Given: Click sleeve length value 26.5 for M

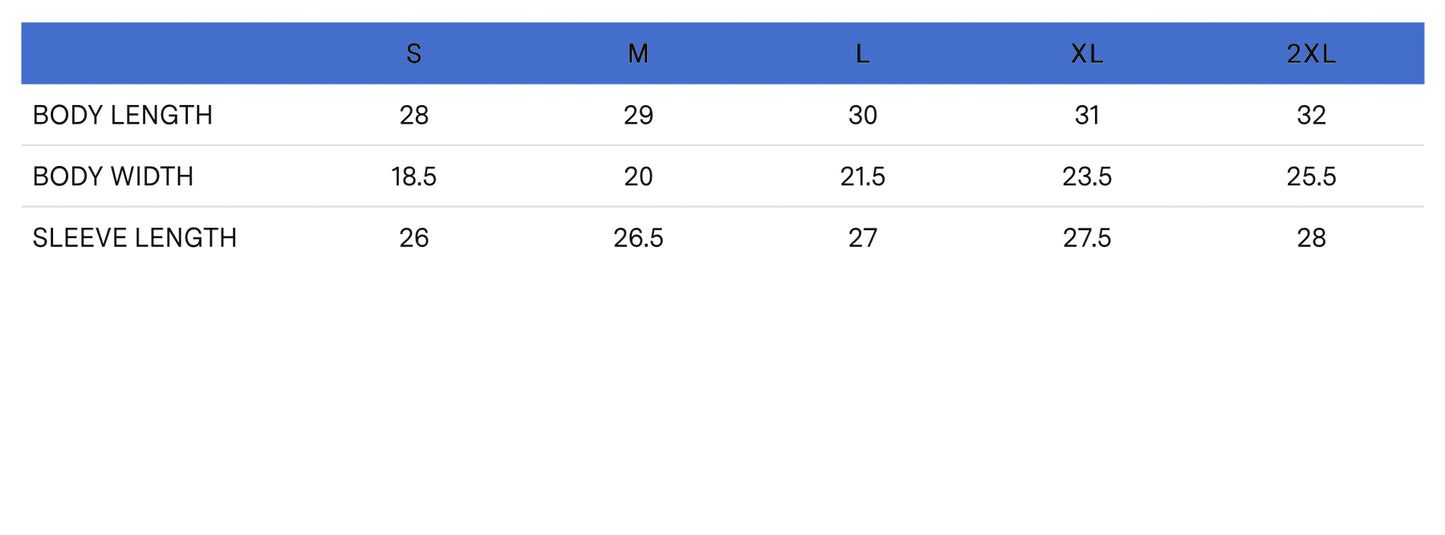Looking at the screenshot, I should tap(638, 238).
